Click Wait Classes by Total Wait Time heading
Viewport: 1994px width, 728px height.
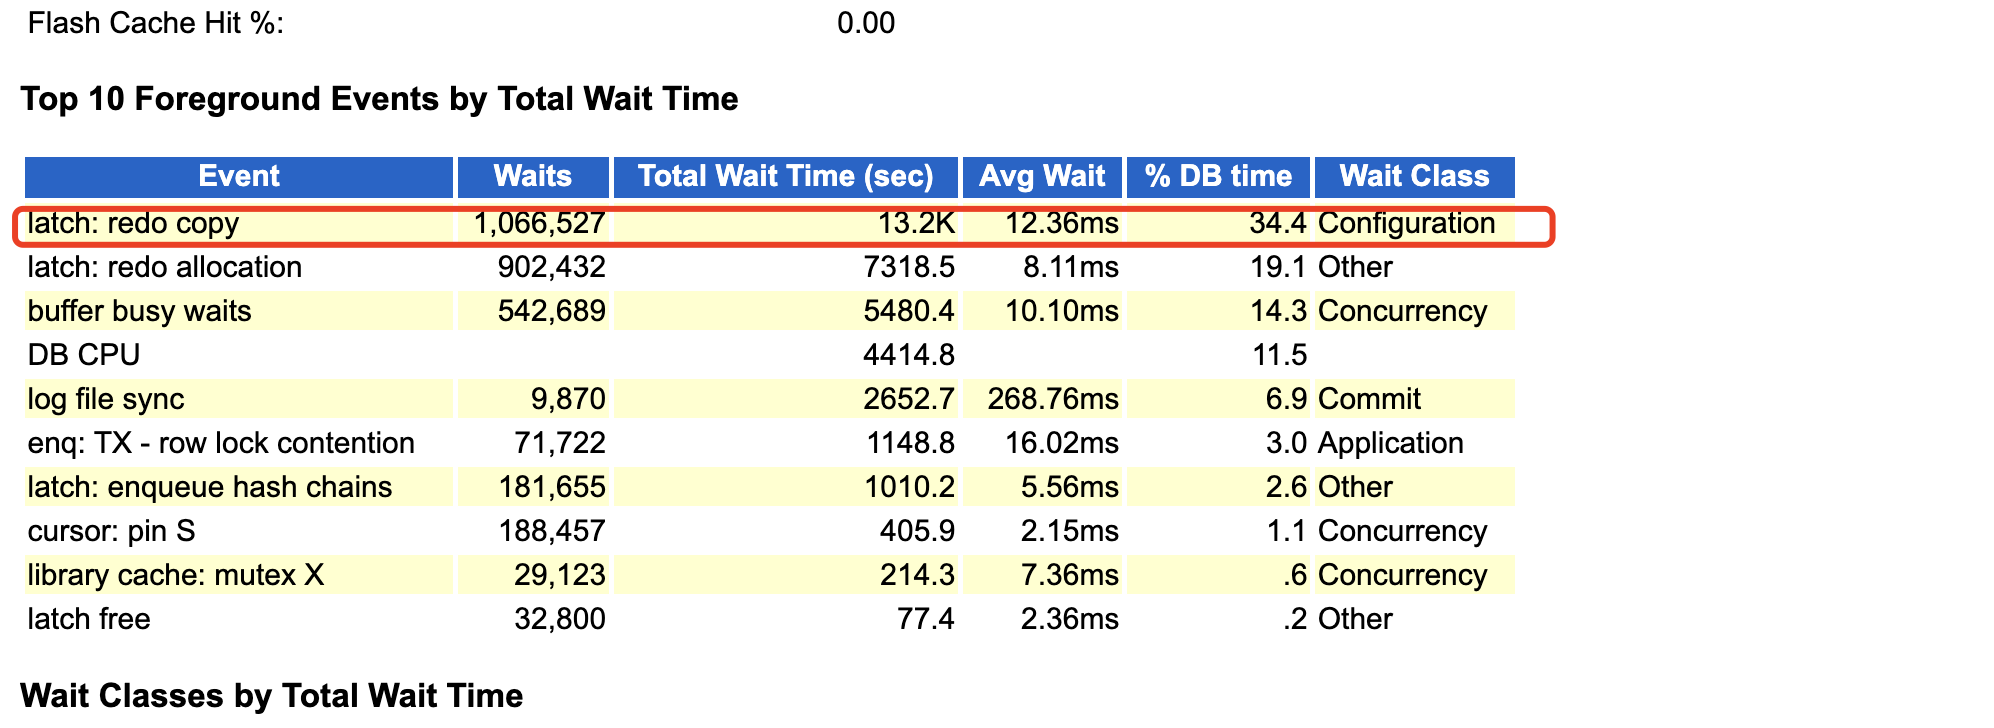[x=272, y=696]
